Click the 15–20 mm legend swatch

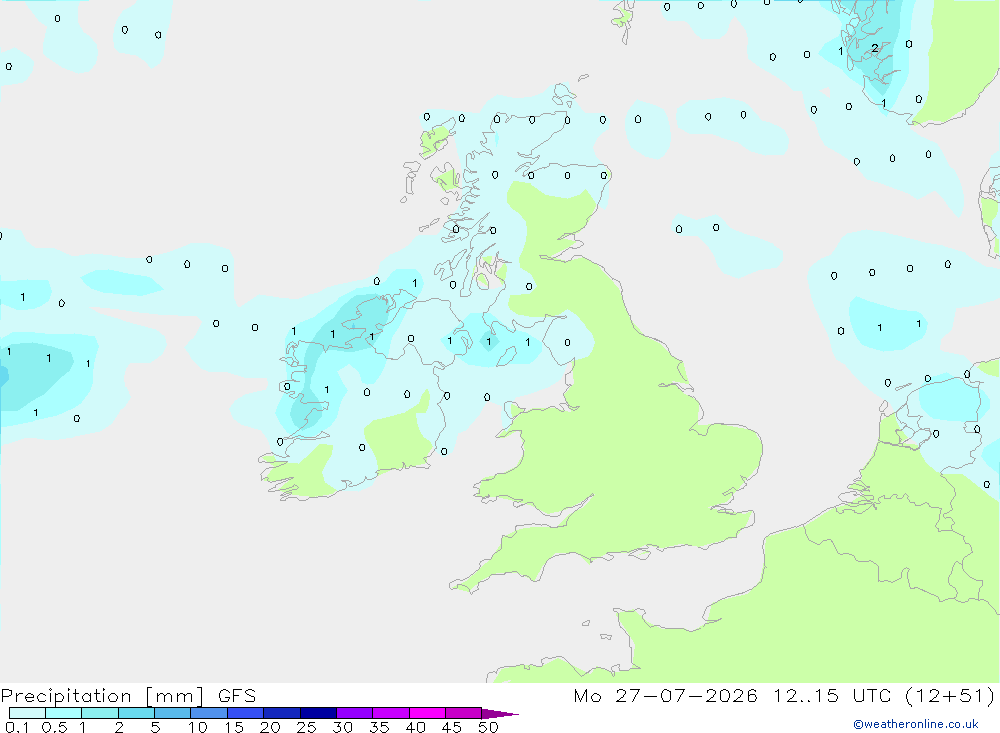[246, 713]
